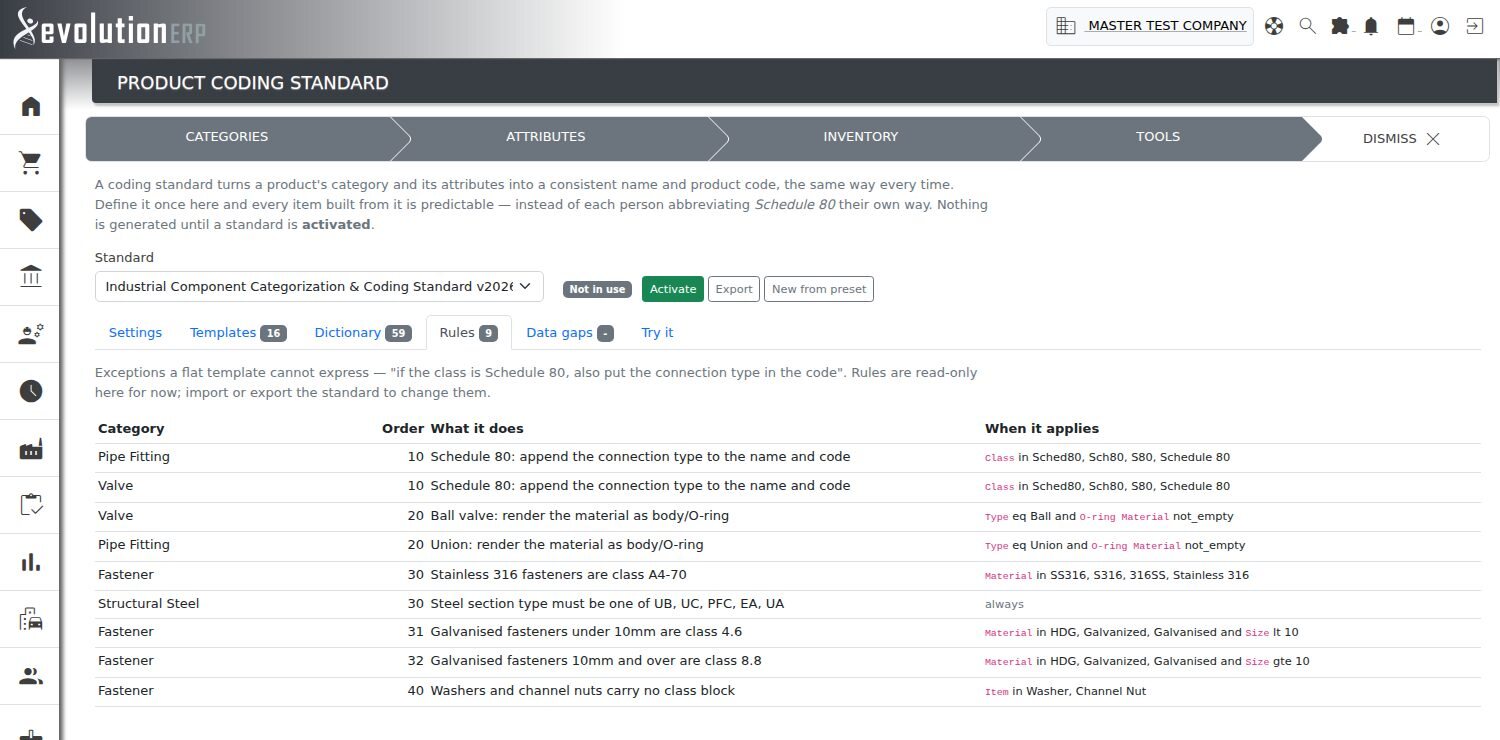Go to the Tools step
The image size is (1500, 740).
click(x=1158, y=137)
